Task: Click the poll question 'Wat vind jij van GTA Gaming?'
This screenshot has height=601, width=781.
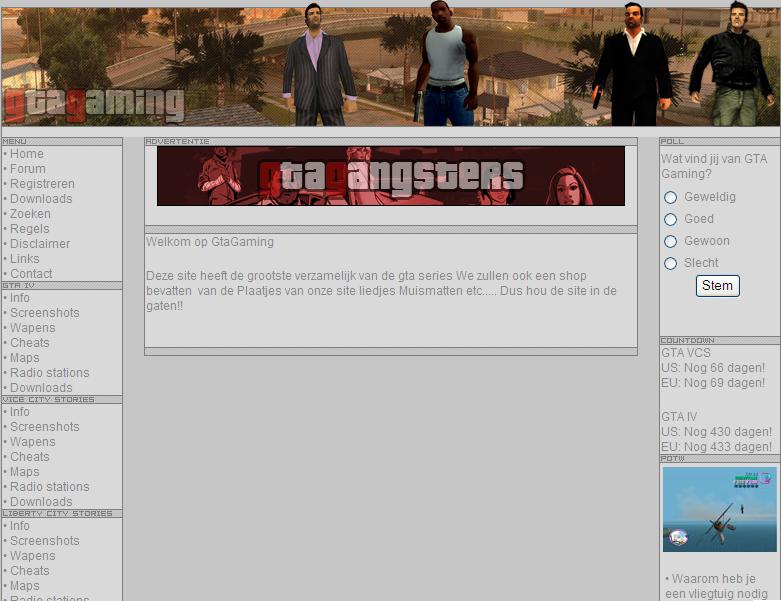Action: [714, 166]
